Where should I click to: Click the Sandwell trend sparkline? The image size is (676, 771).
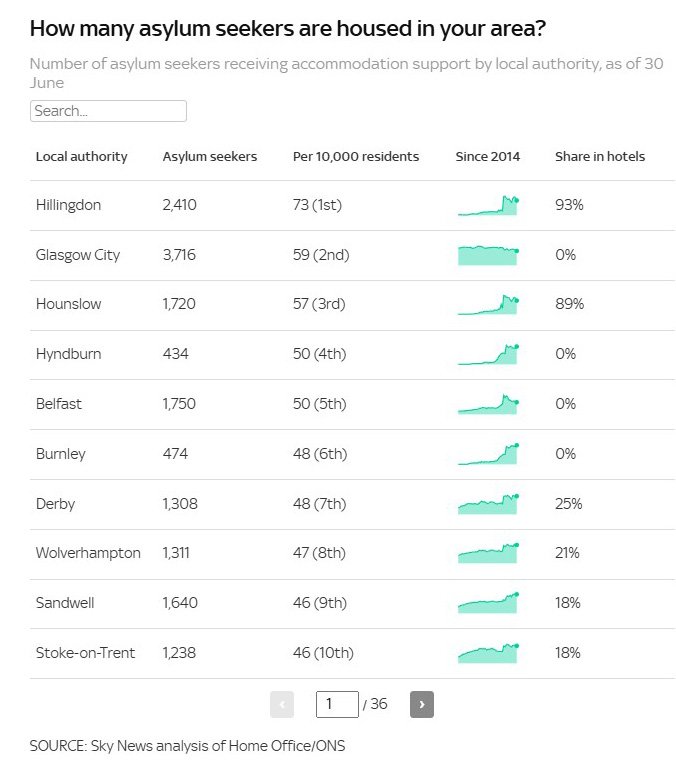(x=488, y=603)
